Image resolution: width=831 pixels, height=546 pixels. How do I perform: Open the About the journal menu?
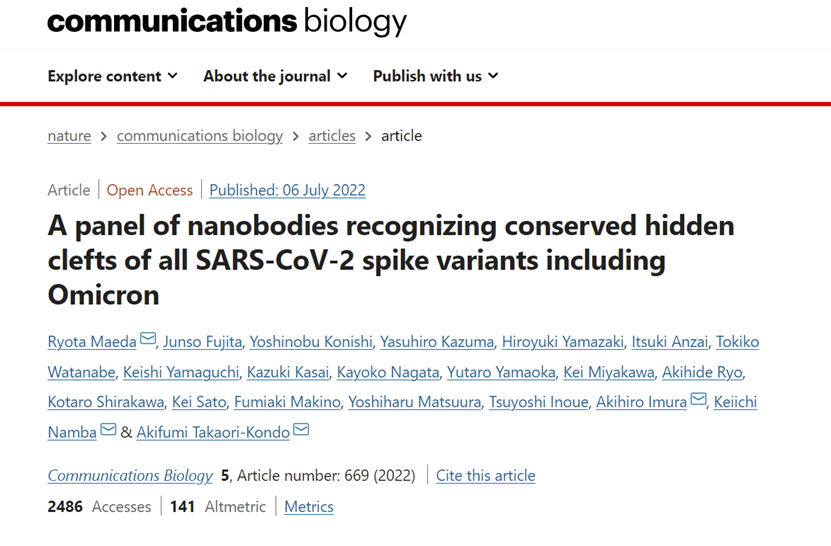(x=275, y=76)
